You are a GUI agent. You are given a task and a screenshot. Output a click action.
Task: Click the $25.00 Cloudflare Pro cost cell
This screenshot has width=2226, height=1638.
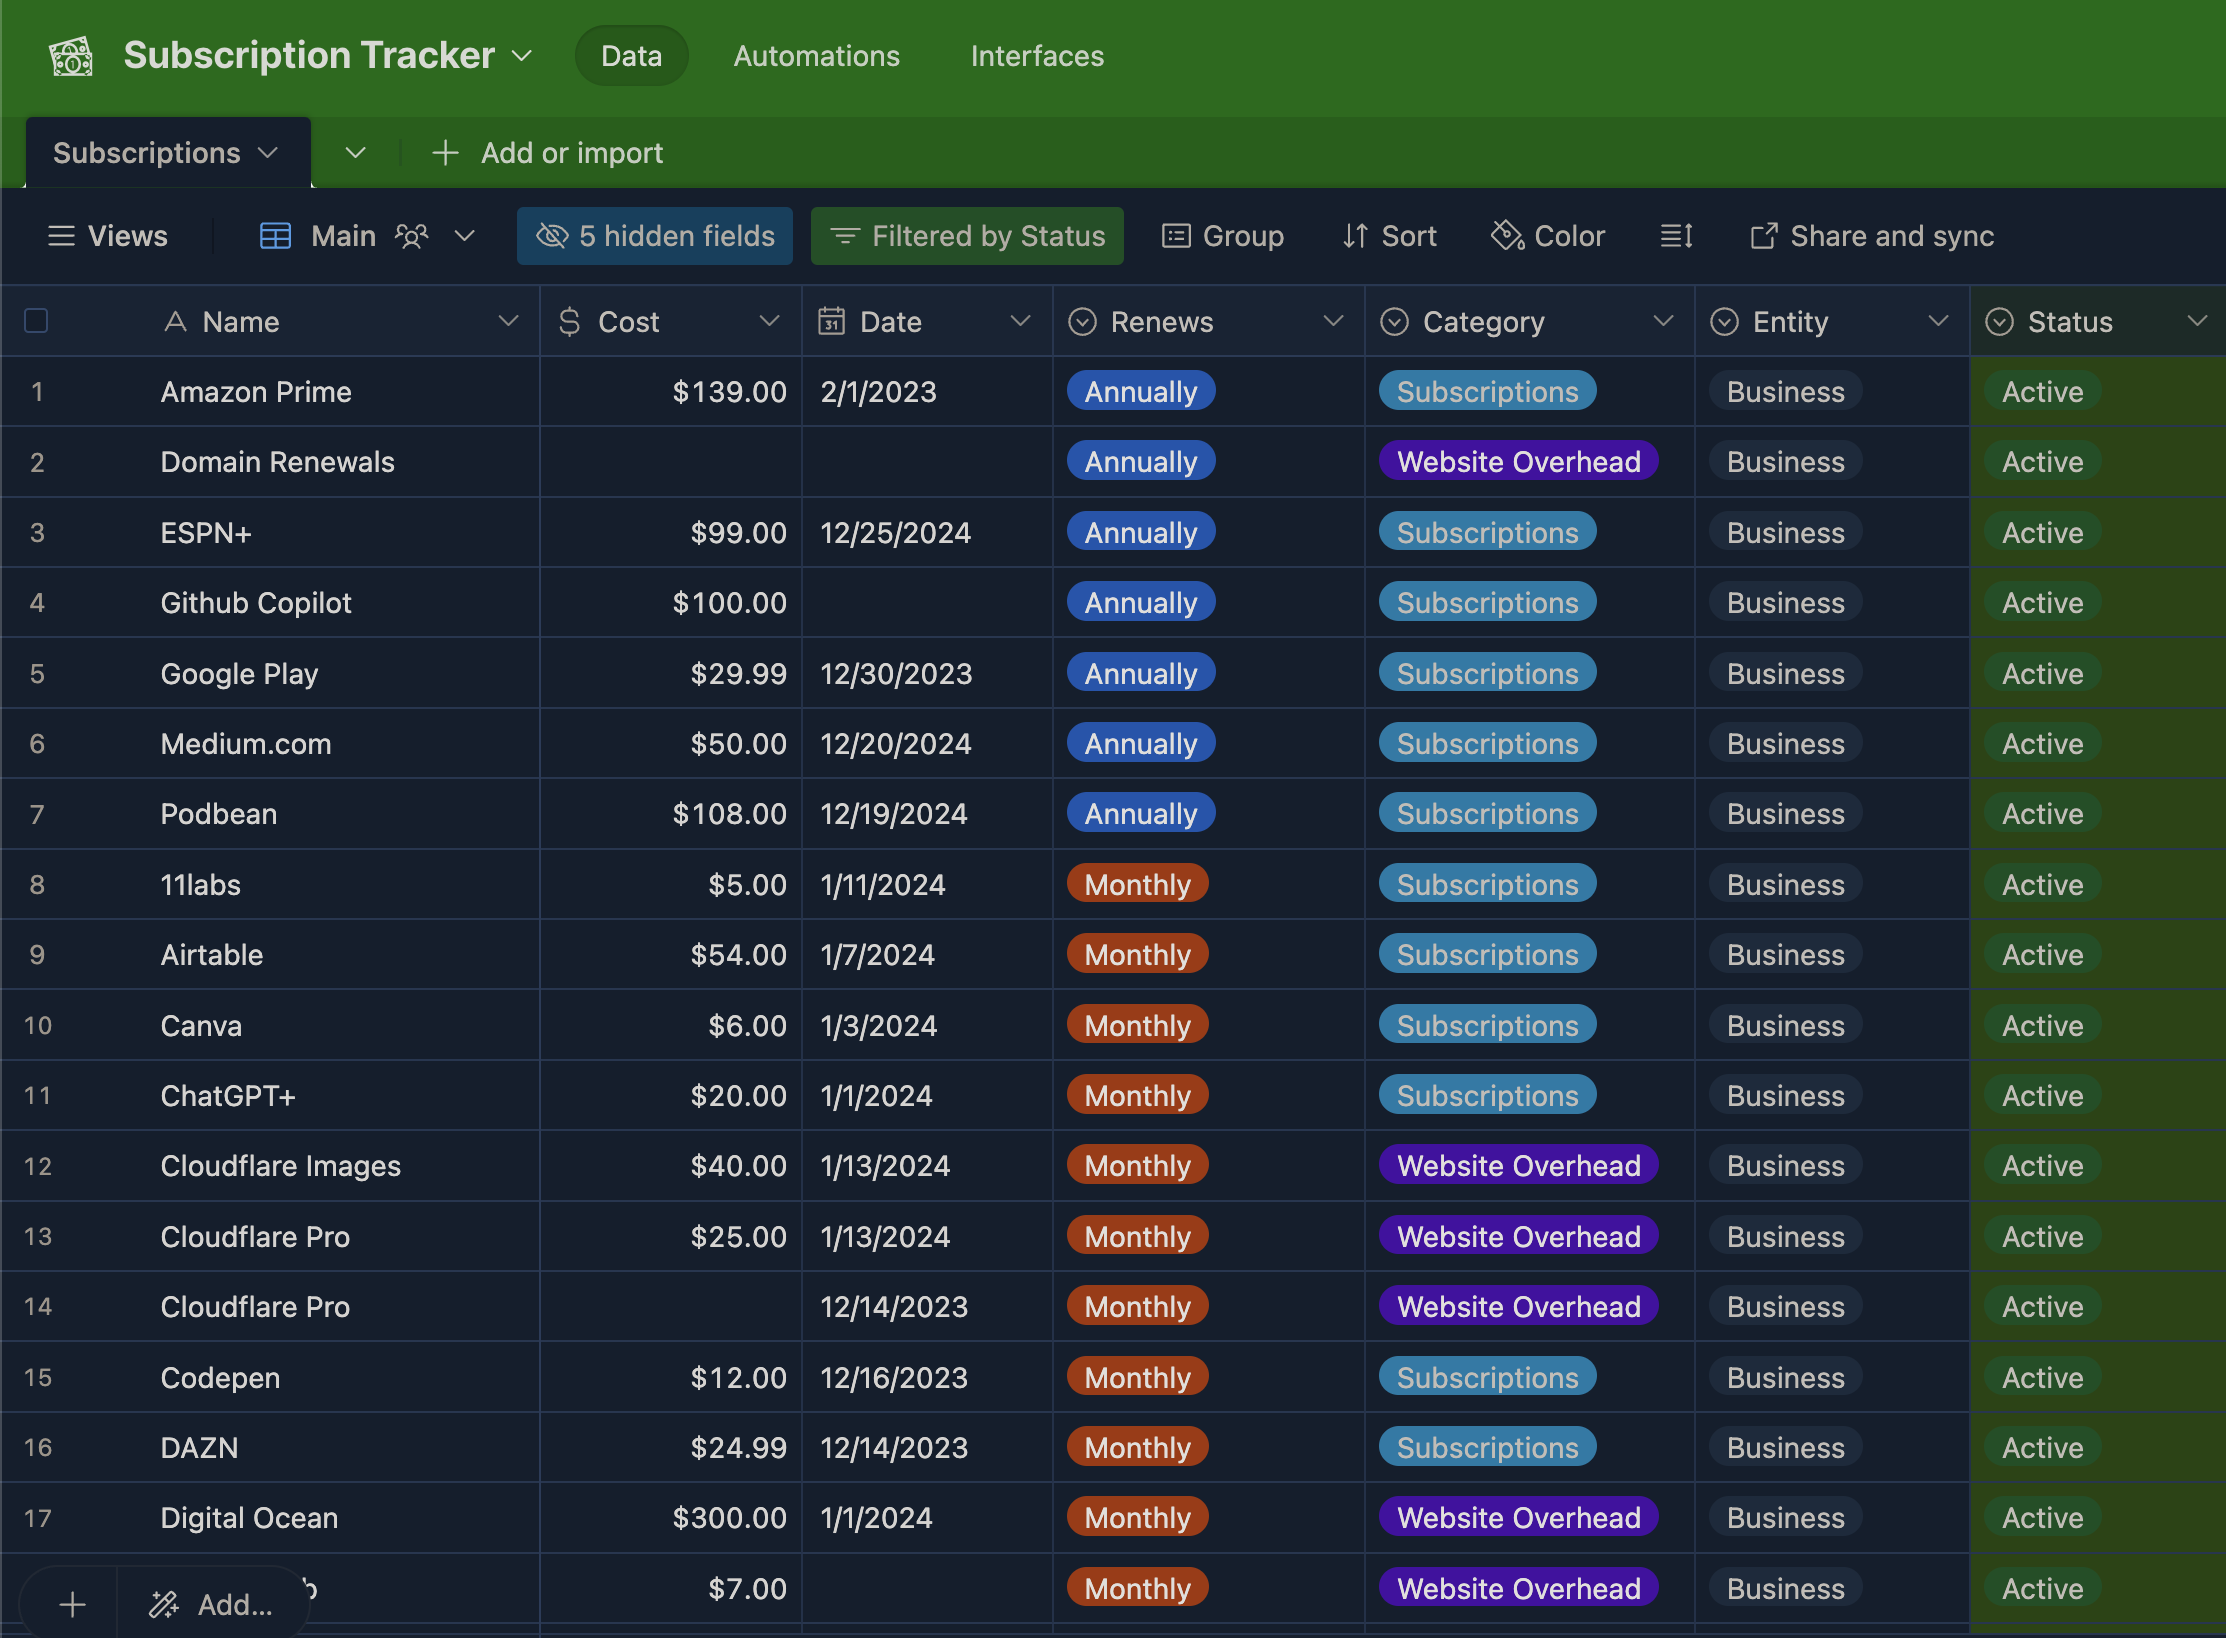click(x=671, y=1237)
